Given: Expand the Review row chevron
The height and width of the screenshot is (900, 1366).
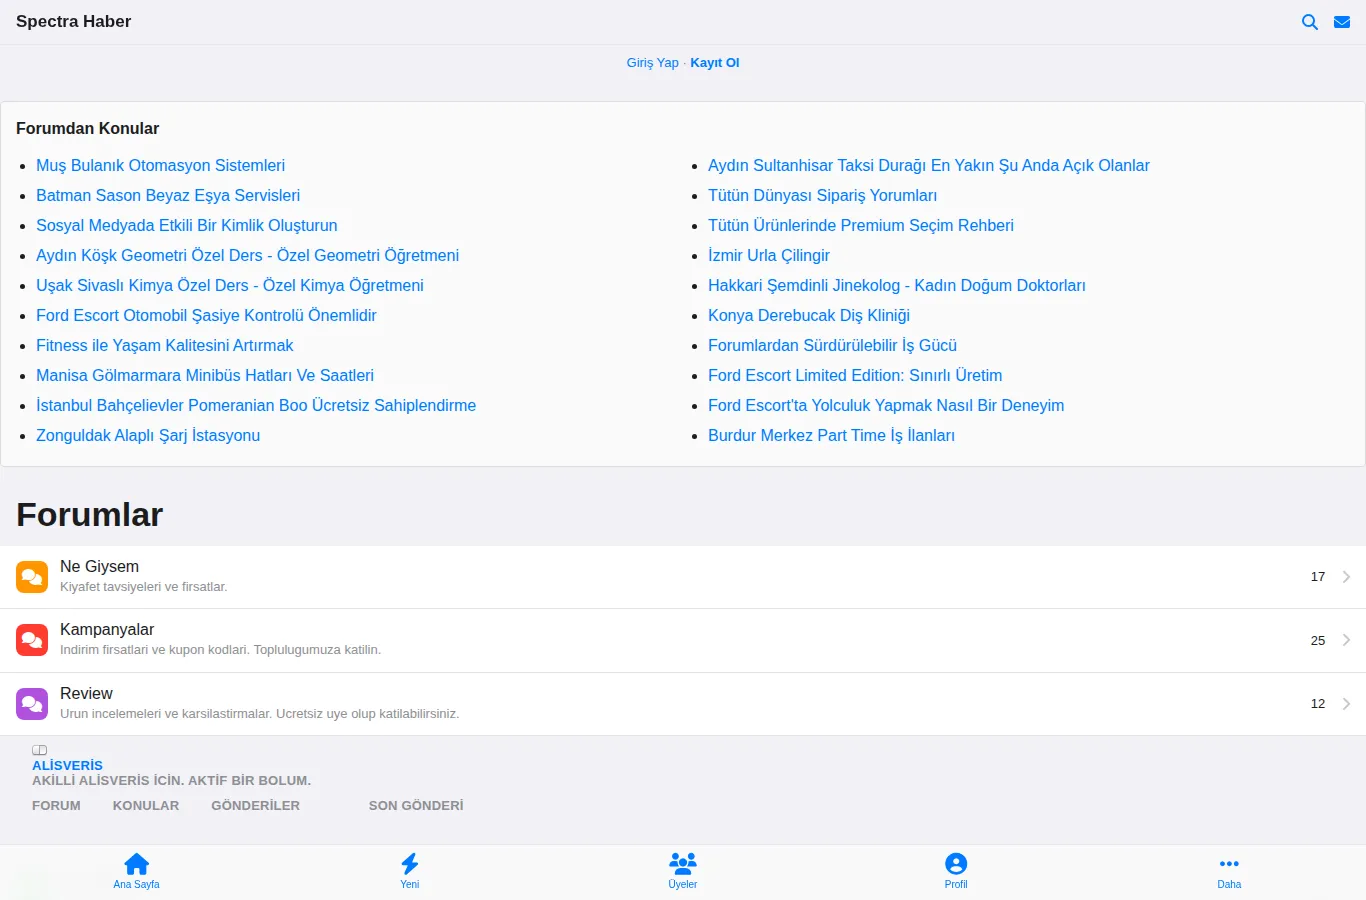Looking at the screenshot, I should (1346, 704).
